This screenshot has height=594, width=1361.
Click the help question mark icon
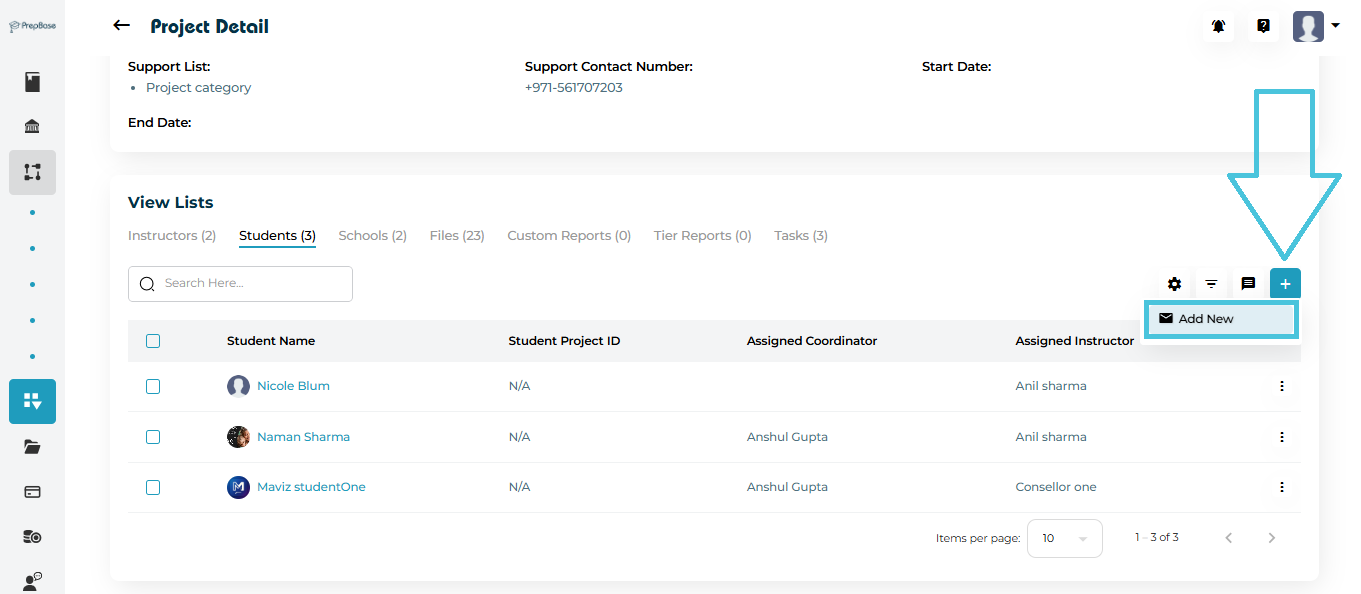coord(1263,27)
